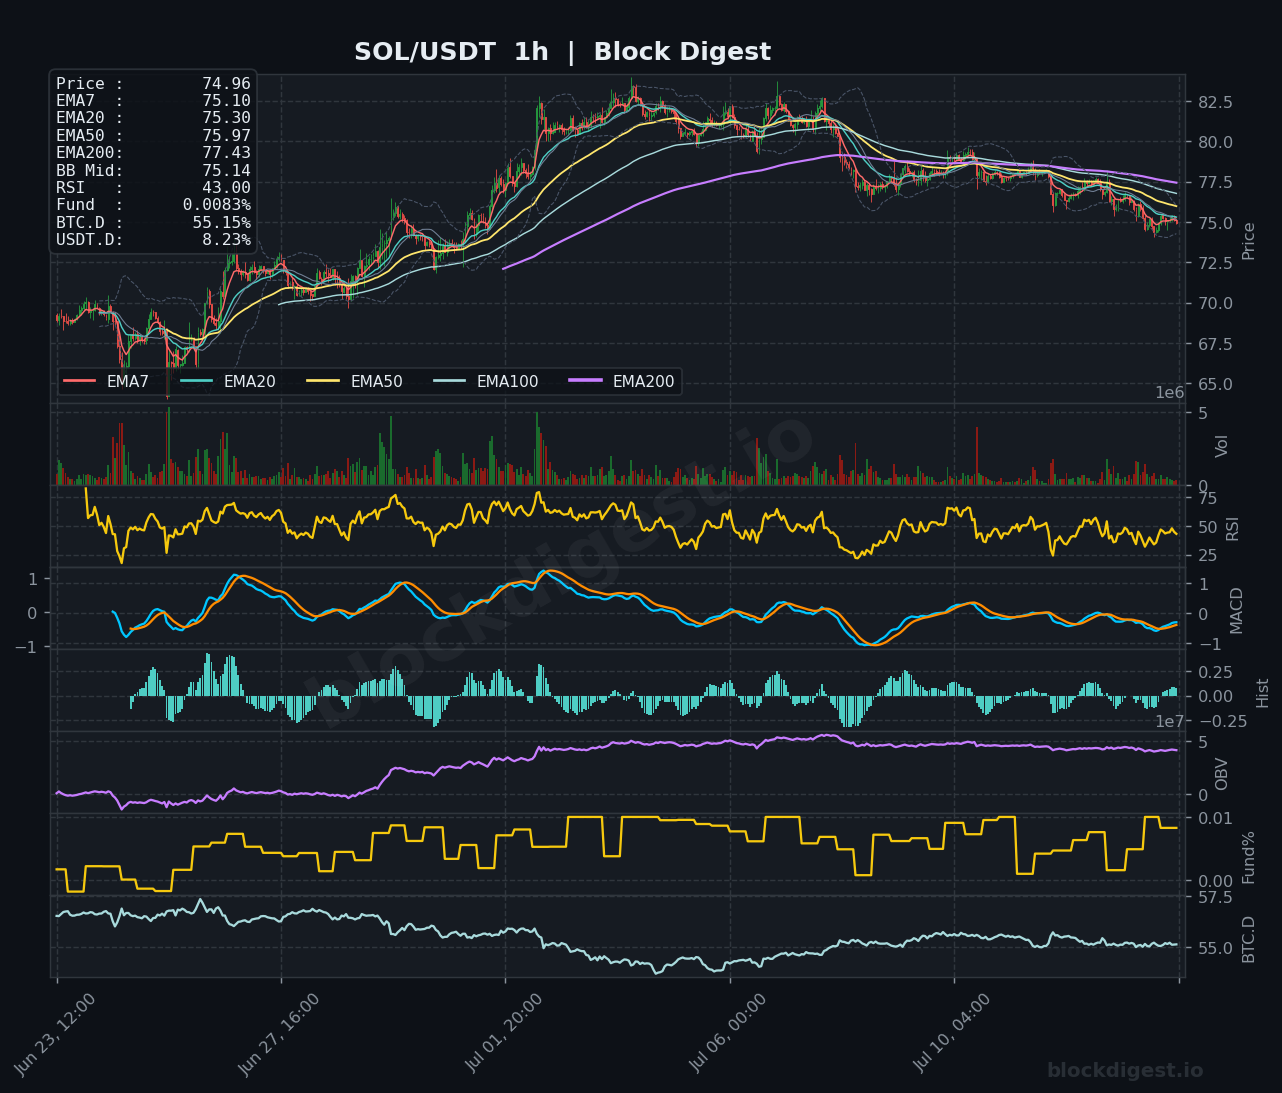The width and height of the screenshot is (1282, 1093).
Task: Click the BTC.D 55.15% stats row
Action: pyautogui.click(x=153, y=223)
